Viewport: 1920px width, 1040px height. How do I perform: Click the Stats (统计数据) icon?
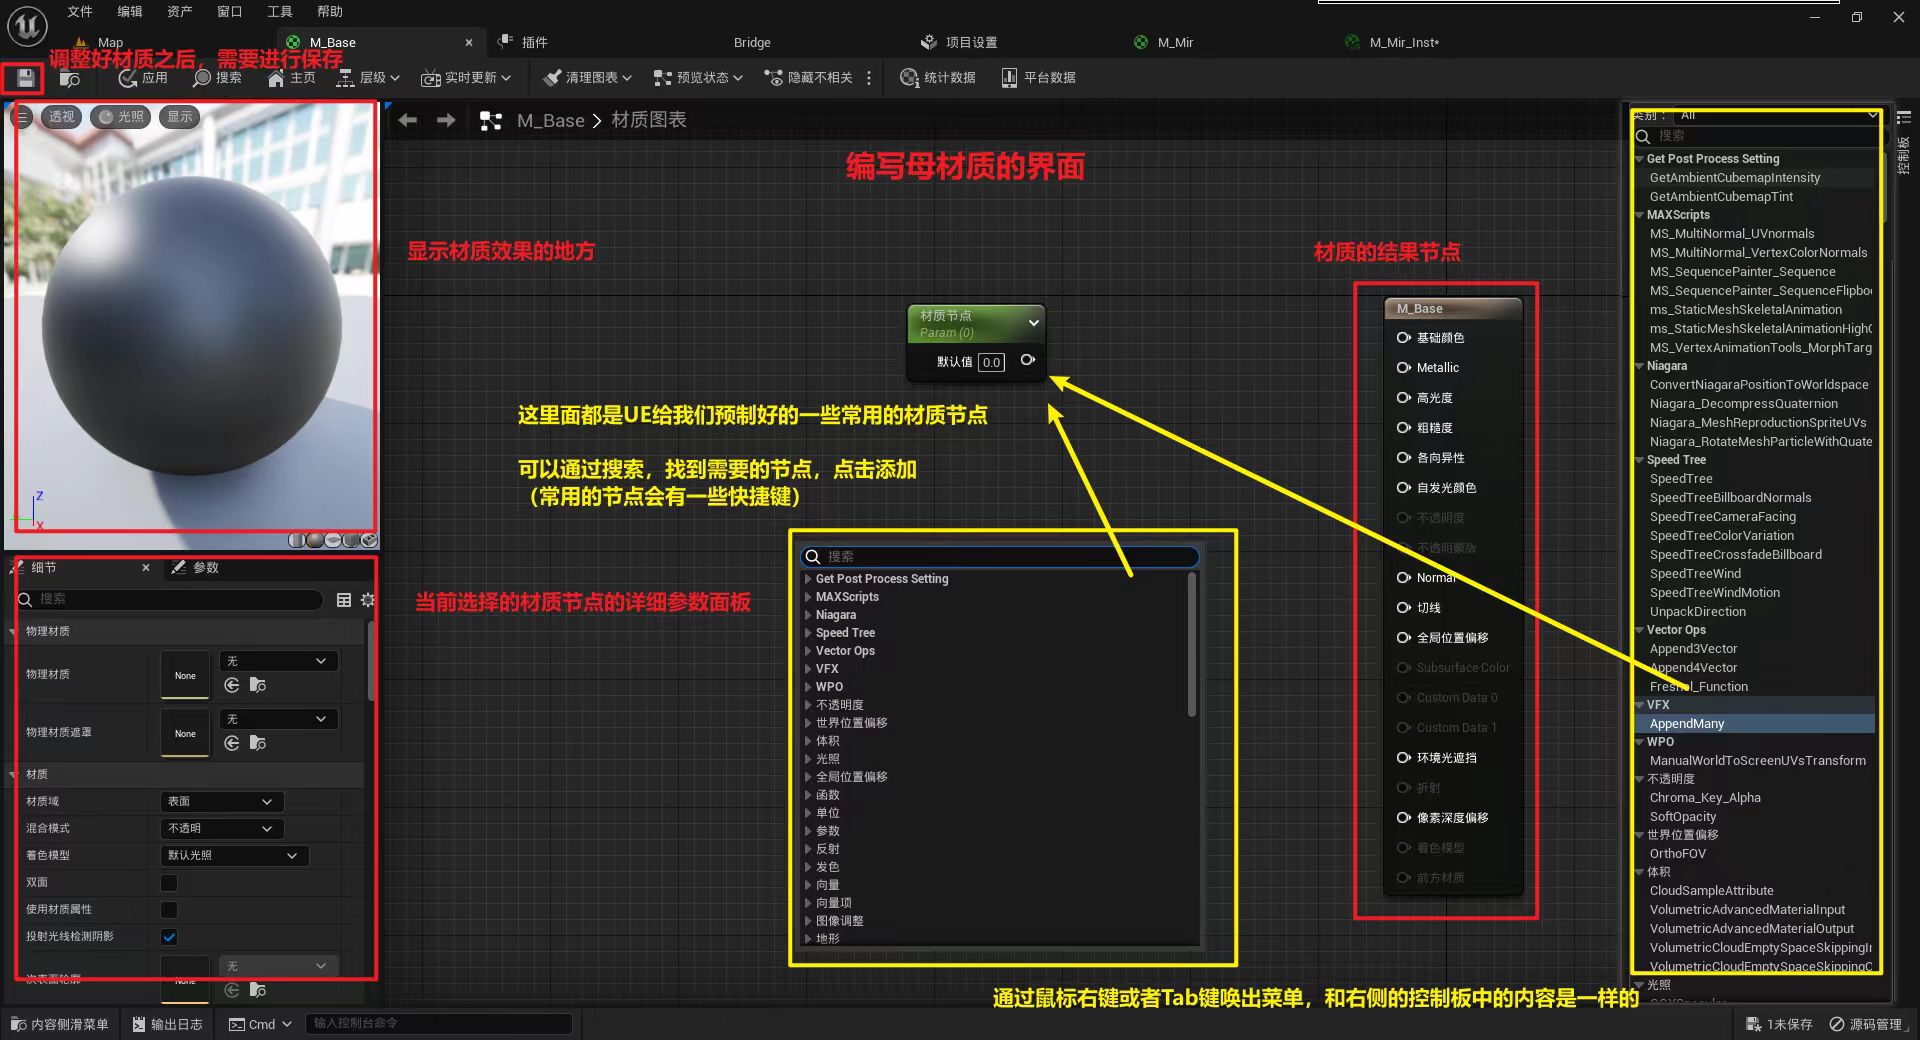pyautogui.click(x=938, y=78)
